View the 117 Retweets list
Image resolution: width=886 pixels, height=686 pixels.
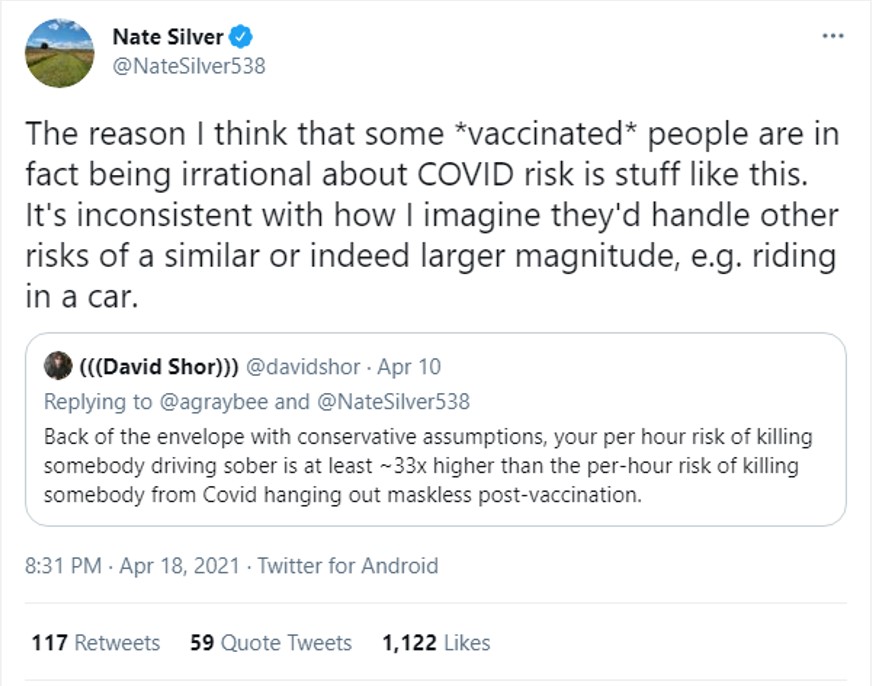[x=95, y=642]
